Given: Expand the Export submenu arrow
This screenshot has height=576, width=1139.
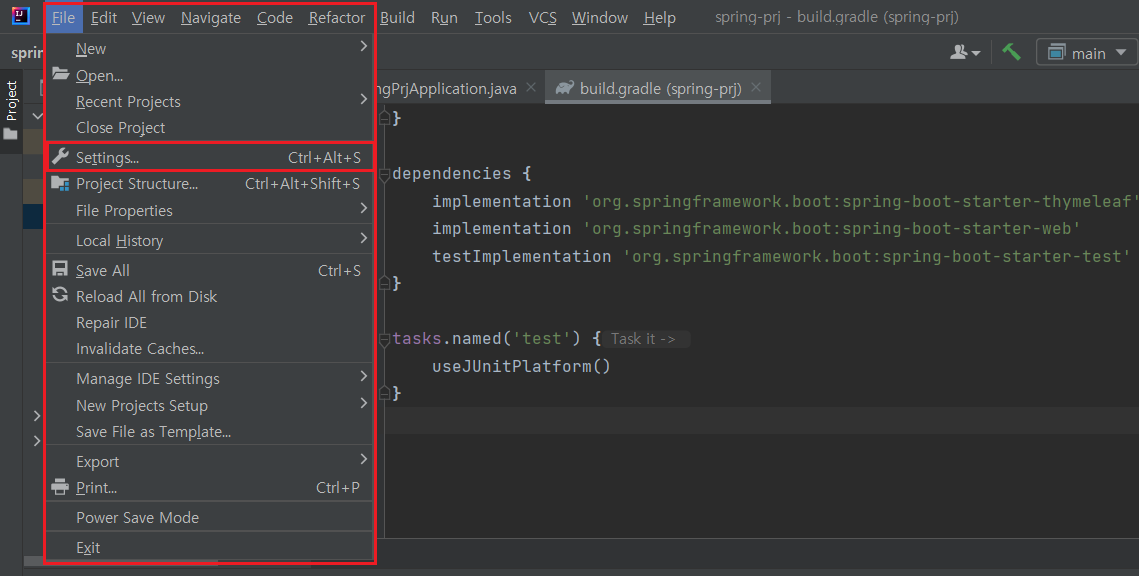Looking at the screenshot, I should (x=364, y=459).
